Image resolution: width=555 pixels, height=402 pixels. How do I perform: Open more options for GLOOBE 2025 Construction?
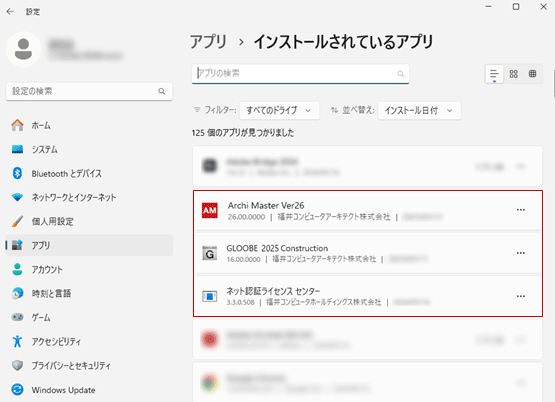point(521,253)
